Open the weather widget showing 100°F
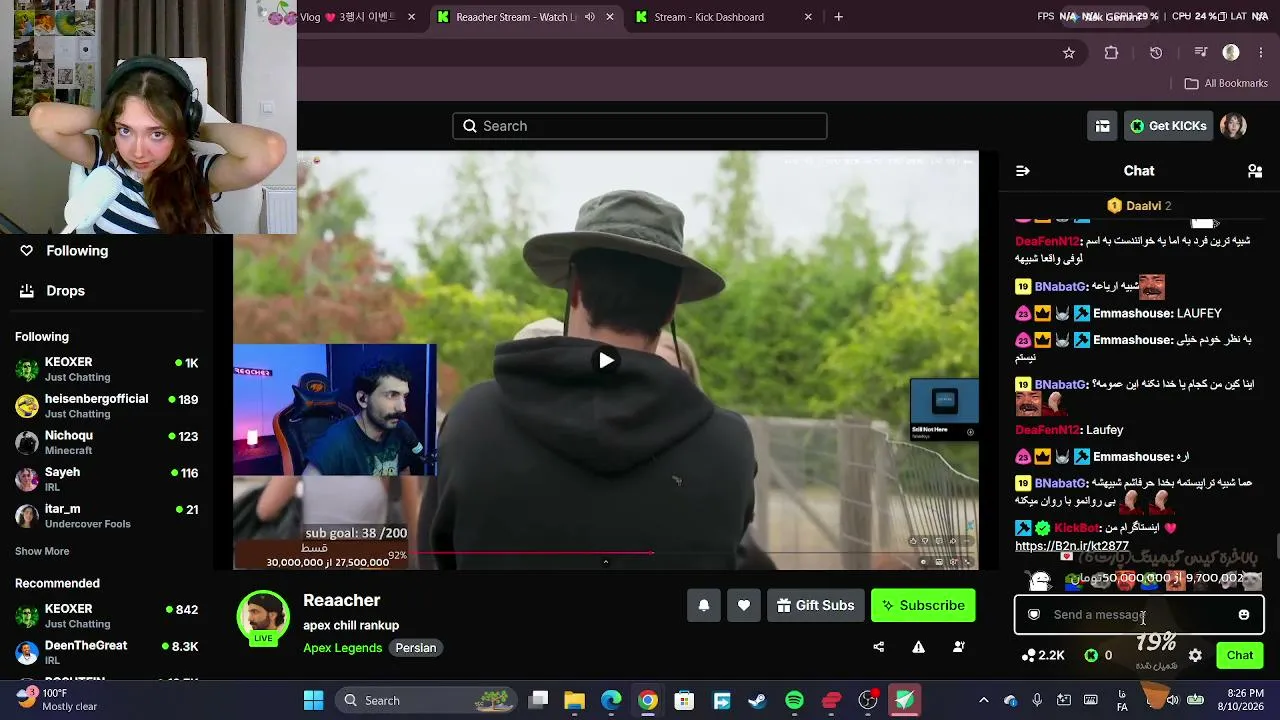Viewport: 1280px width, 720px height. pos(56,700)
